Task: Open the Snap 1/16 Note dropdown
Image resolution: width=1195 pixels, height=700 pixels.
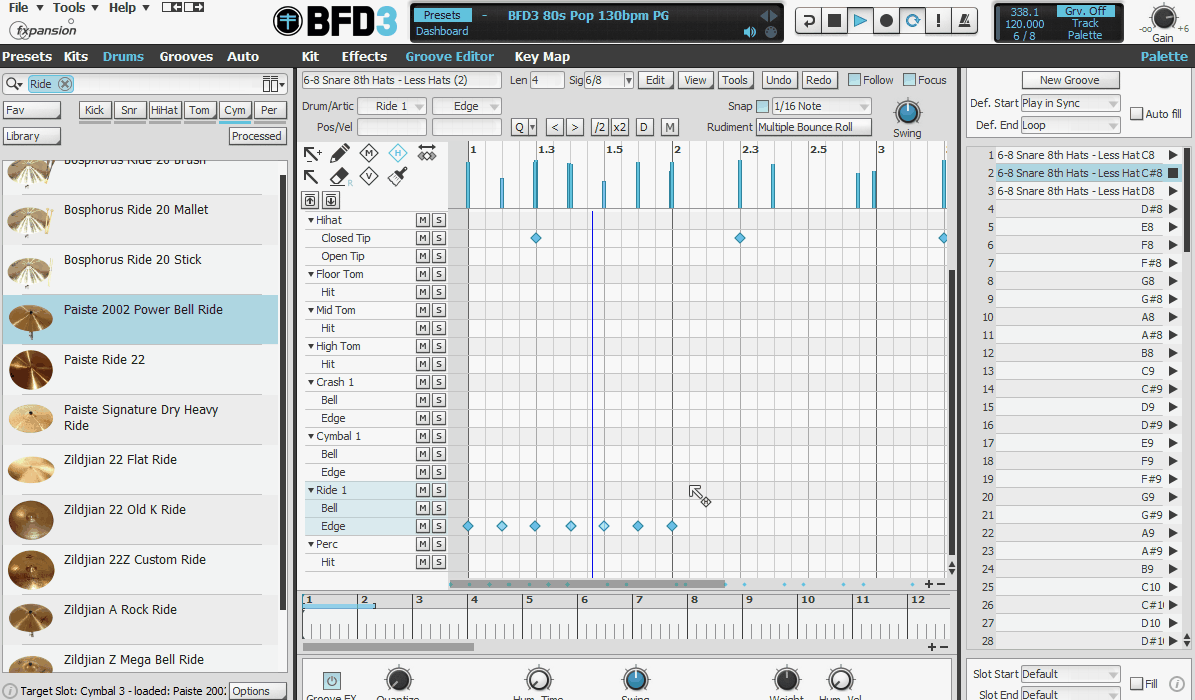Action: tap(820, 106)
